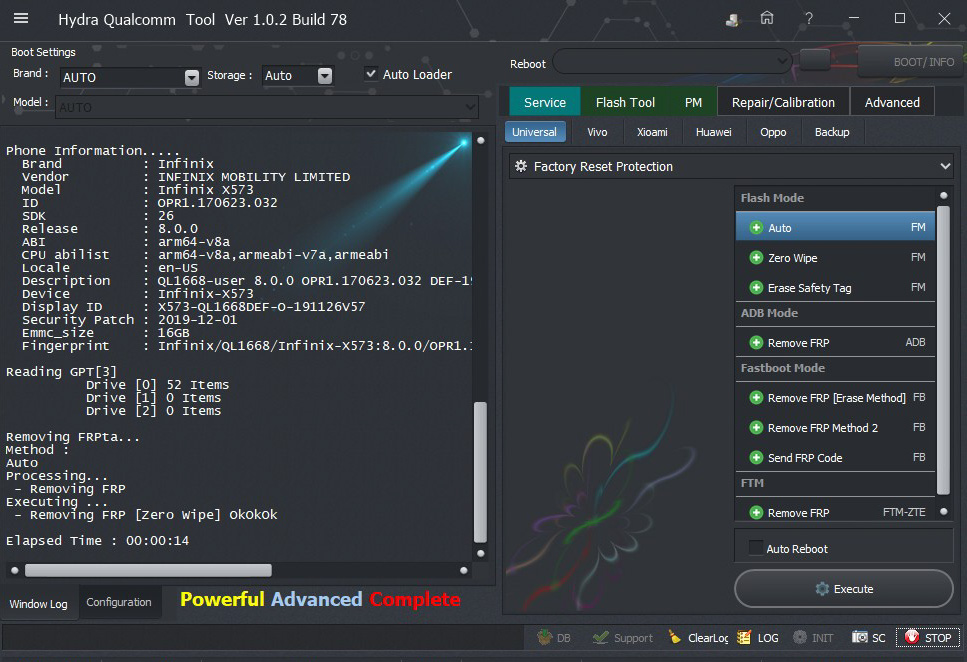Open the Repair/Calibration tab
Viewport: 967px width, 662px height.
pos(783,102)
